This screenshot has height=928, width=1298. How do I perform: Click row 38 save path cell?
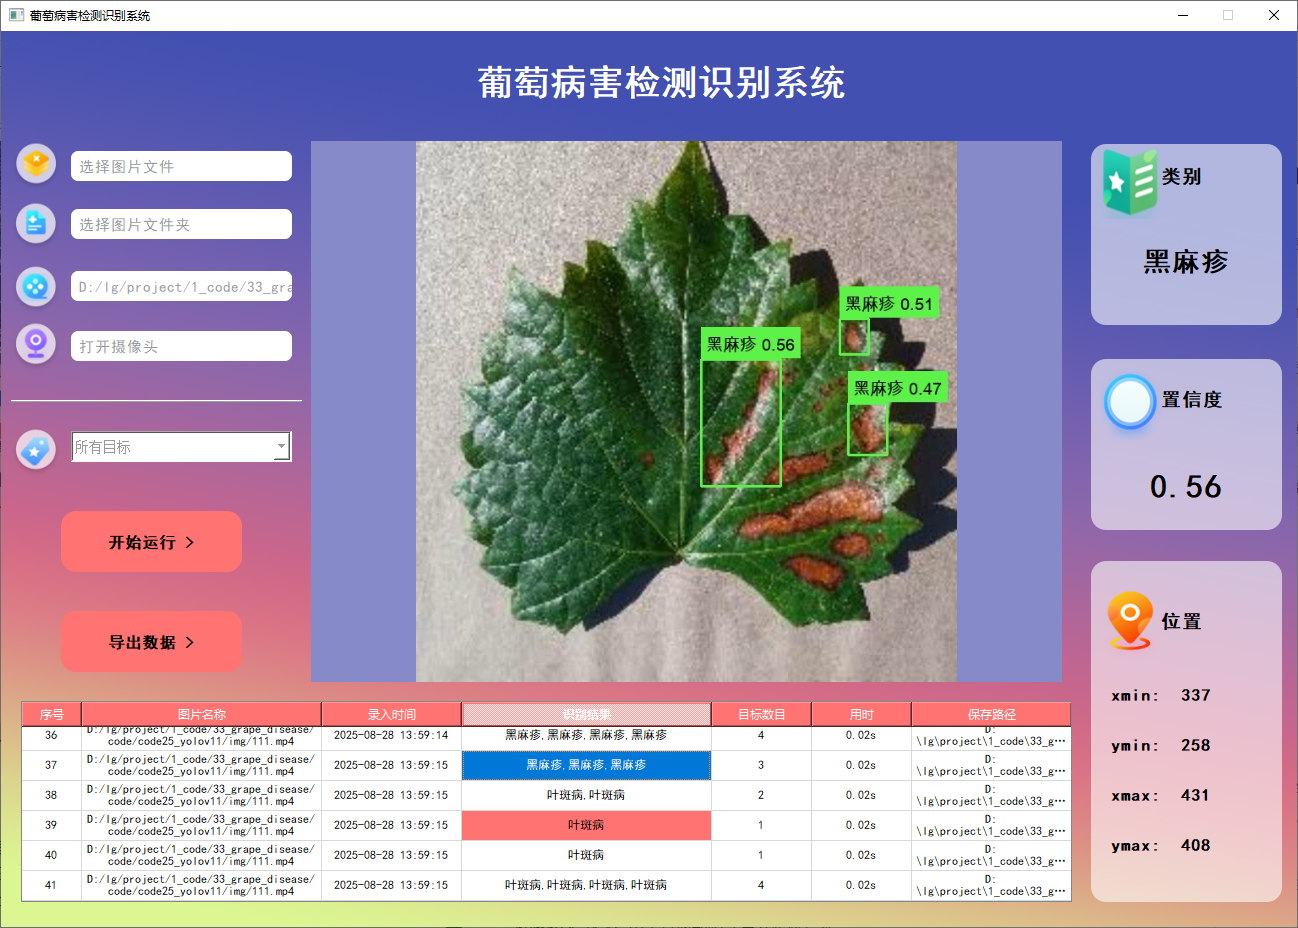(x=991, y=795)
